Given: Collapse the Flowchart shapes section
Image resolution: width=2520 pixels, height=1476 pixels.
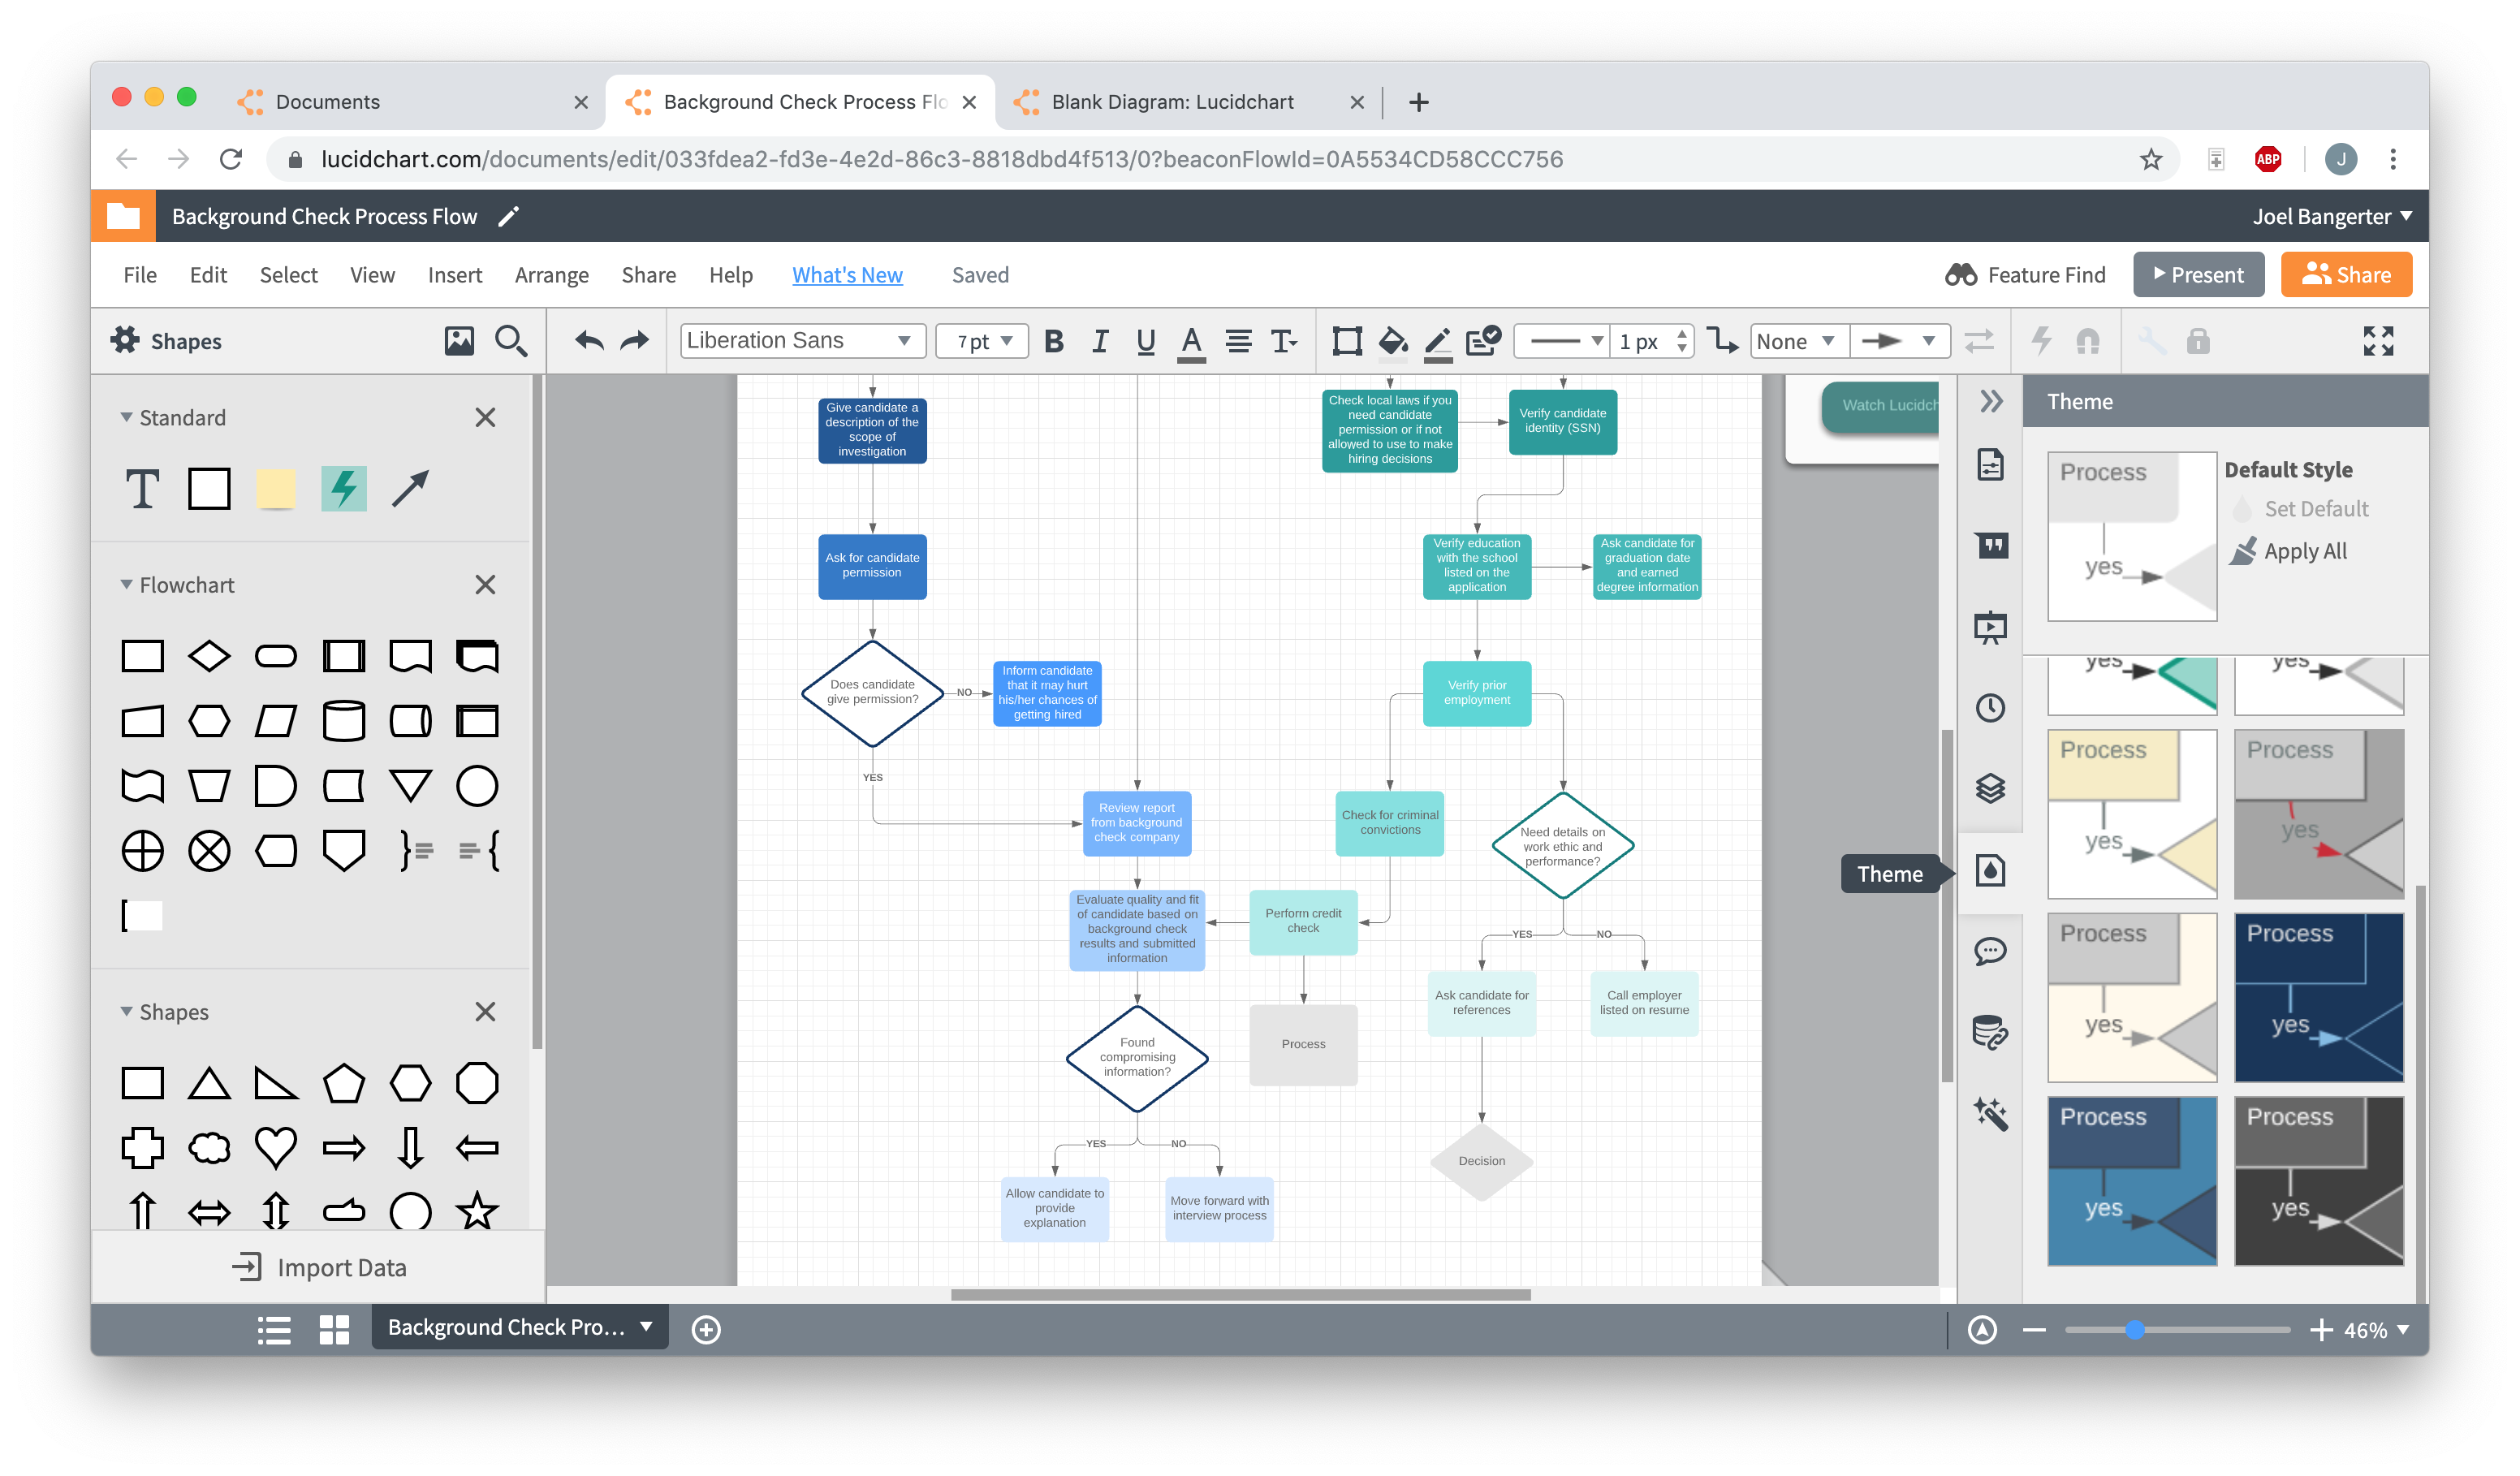Looking at the screenshot, I should (x=126, y=584).
